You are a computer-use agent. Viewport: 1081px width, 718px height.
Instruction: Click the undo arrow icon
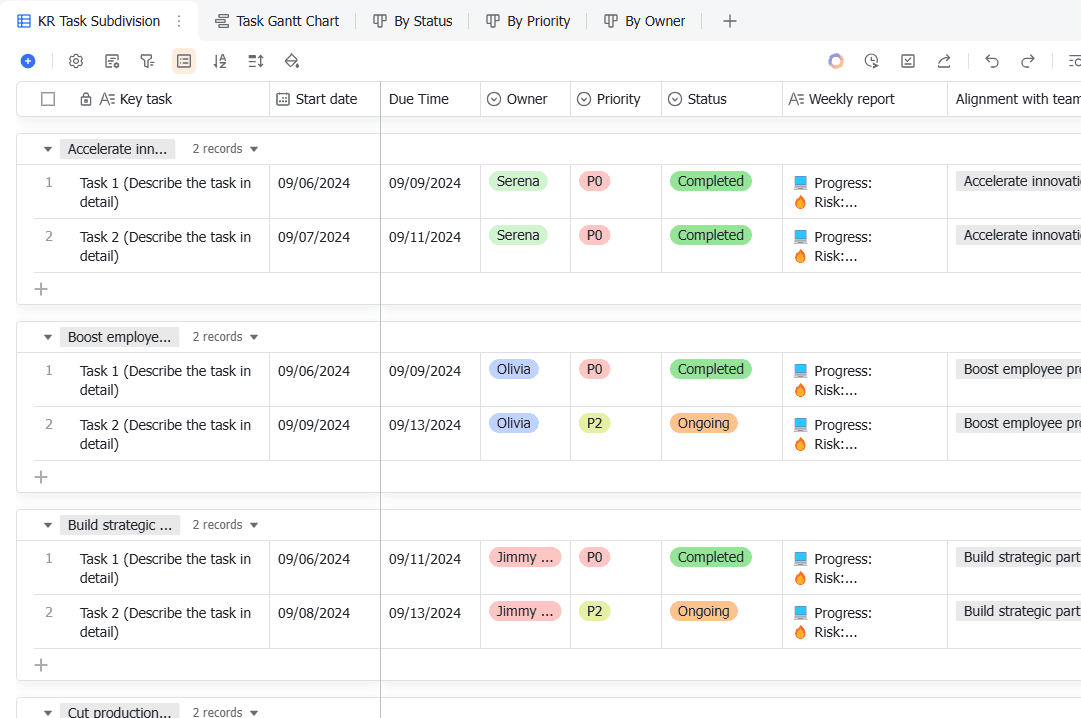tap(992, 61)
